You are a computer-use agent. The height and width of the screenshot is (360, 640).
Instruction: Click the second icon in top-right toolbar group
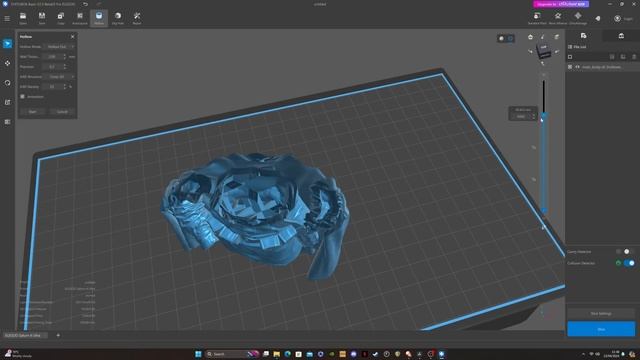(558, 18)
